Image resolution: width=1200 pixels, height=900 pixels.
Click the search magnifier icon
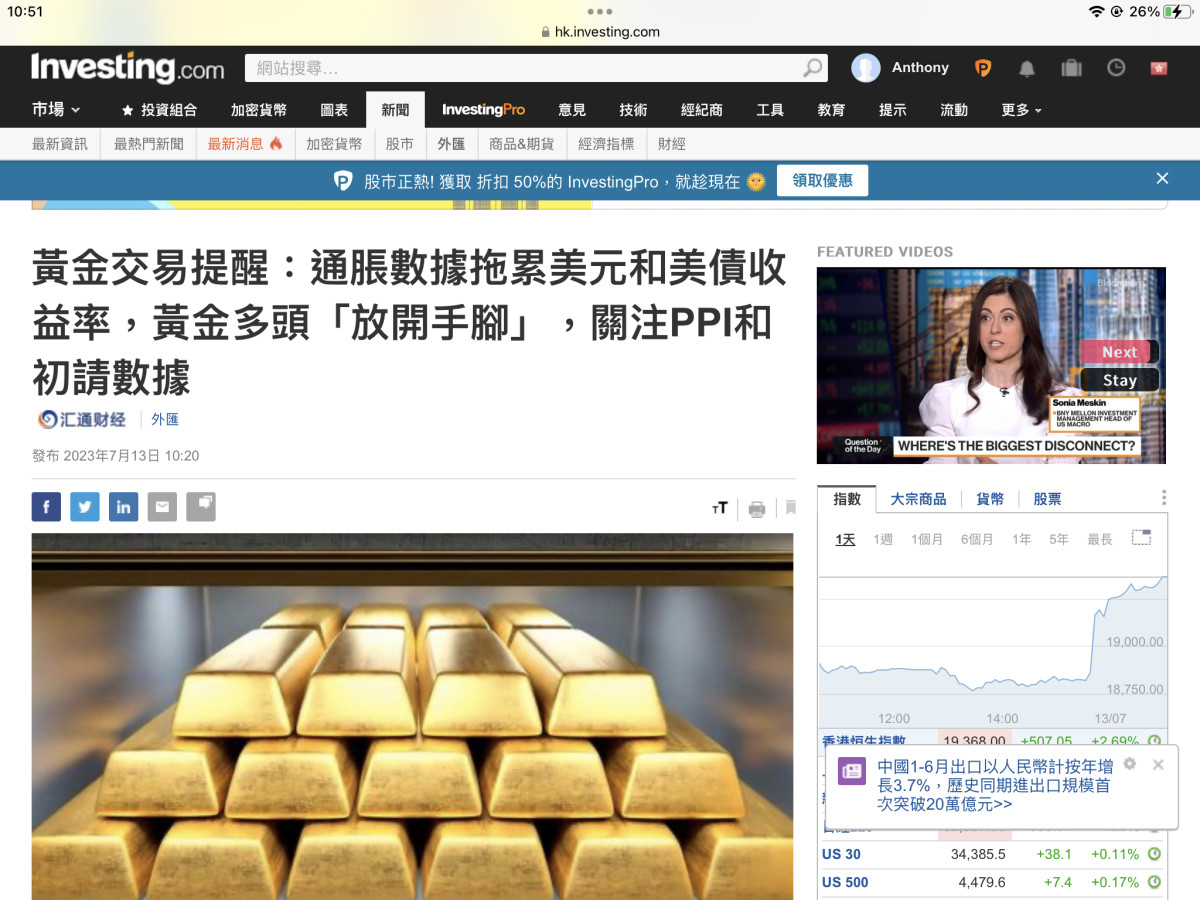coord(813,68)
